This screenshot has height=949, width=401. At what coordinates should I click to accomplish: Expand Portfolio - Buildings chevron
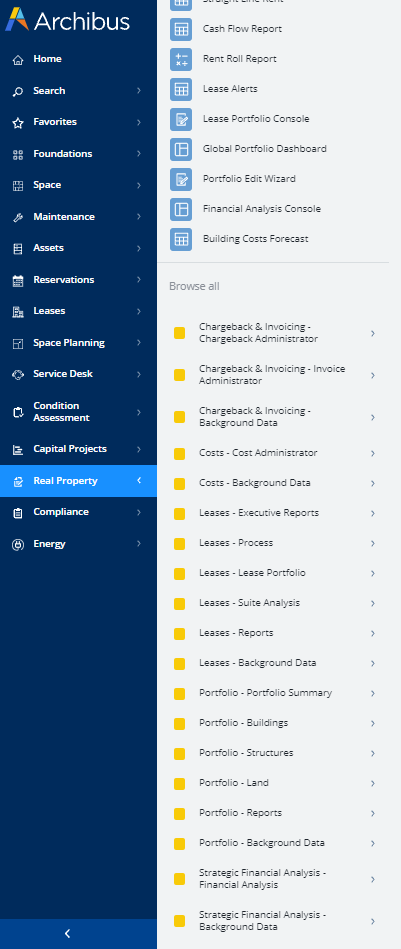(x=373, y=723)
